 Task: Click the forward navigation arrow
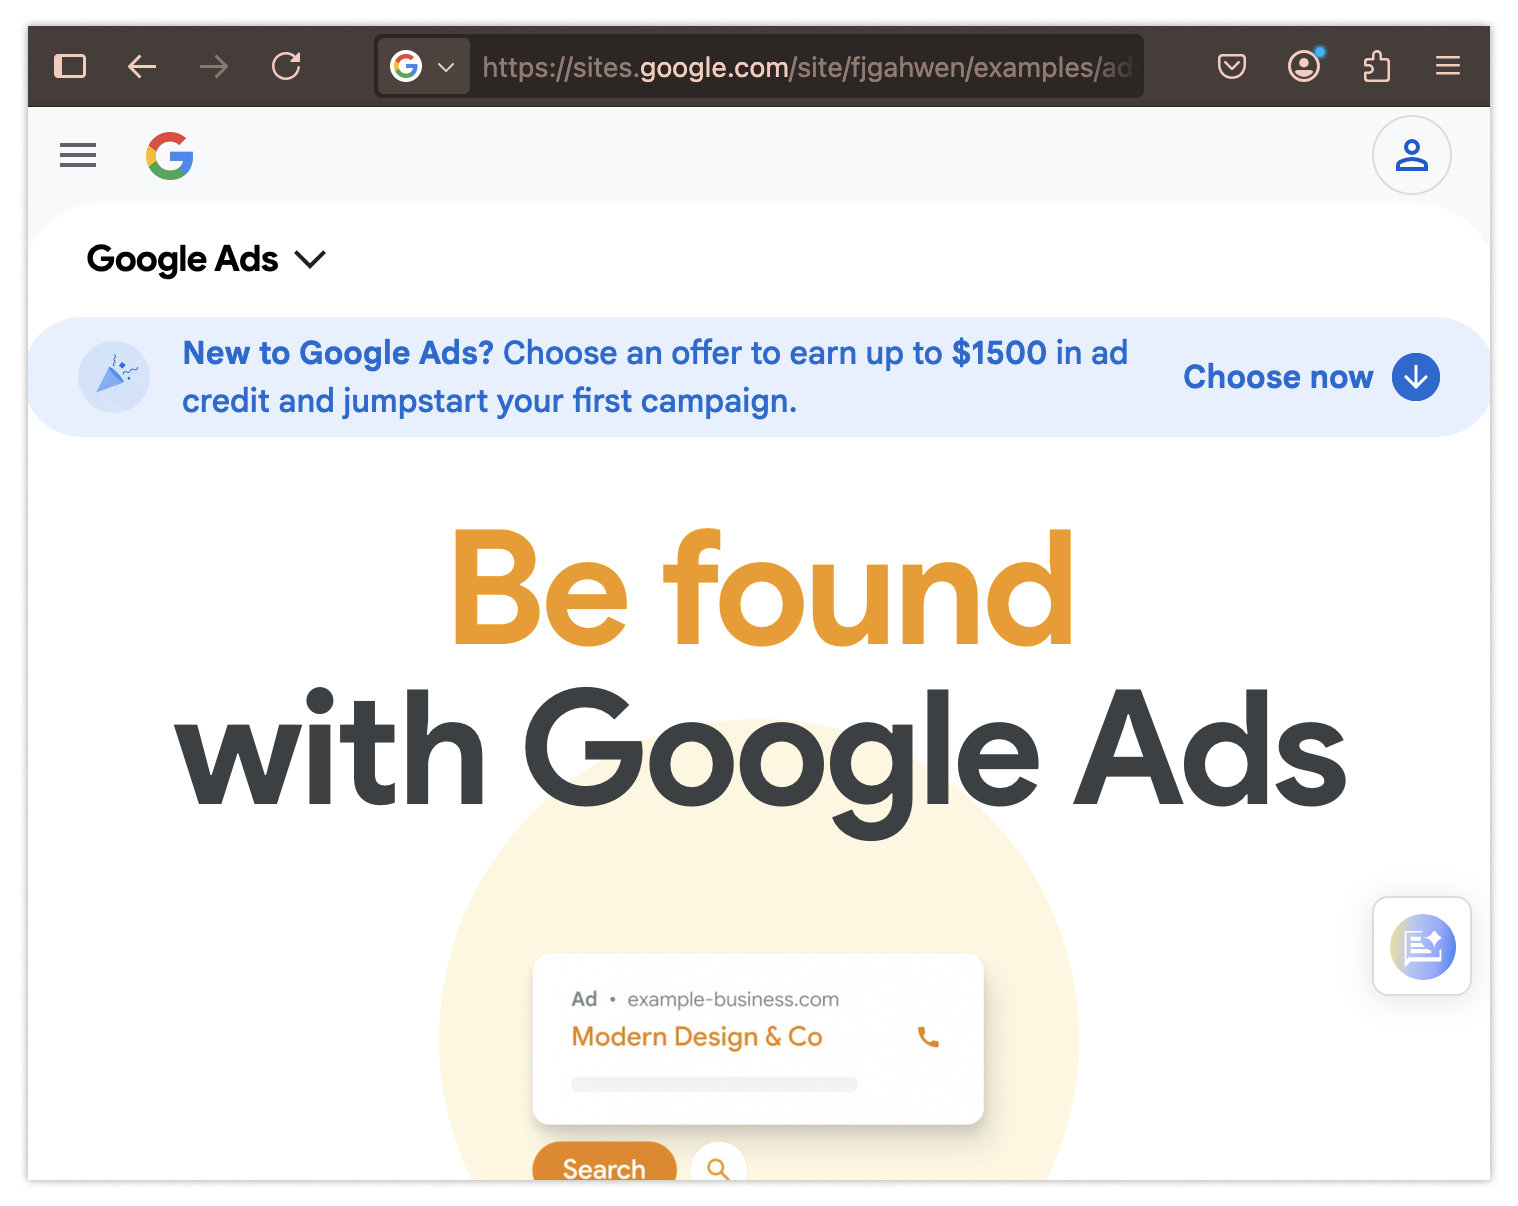click(214, 66)
